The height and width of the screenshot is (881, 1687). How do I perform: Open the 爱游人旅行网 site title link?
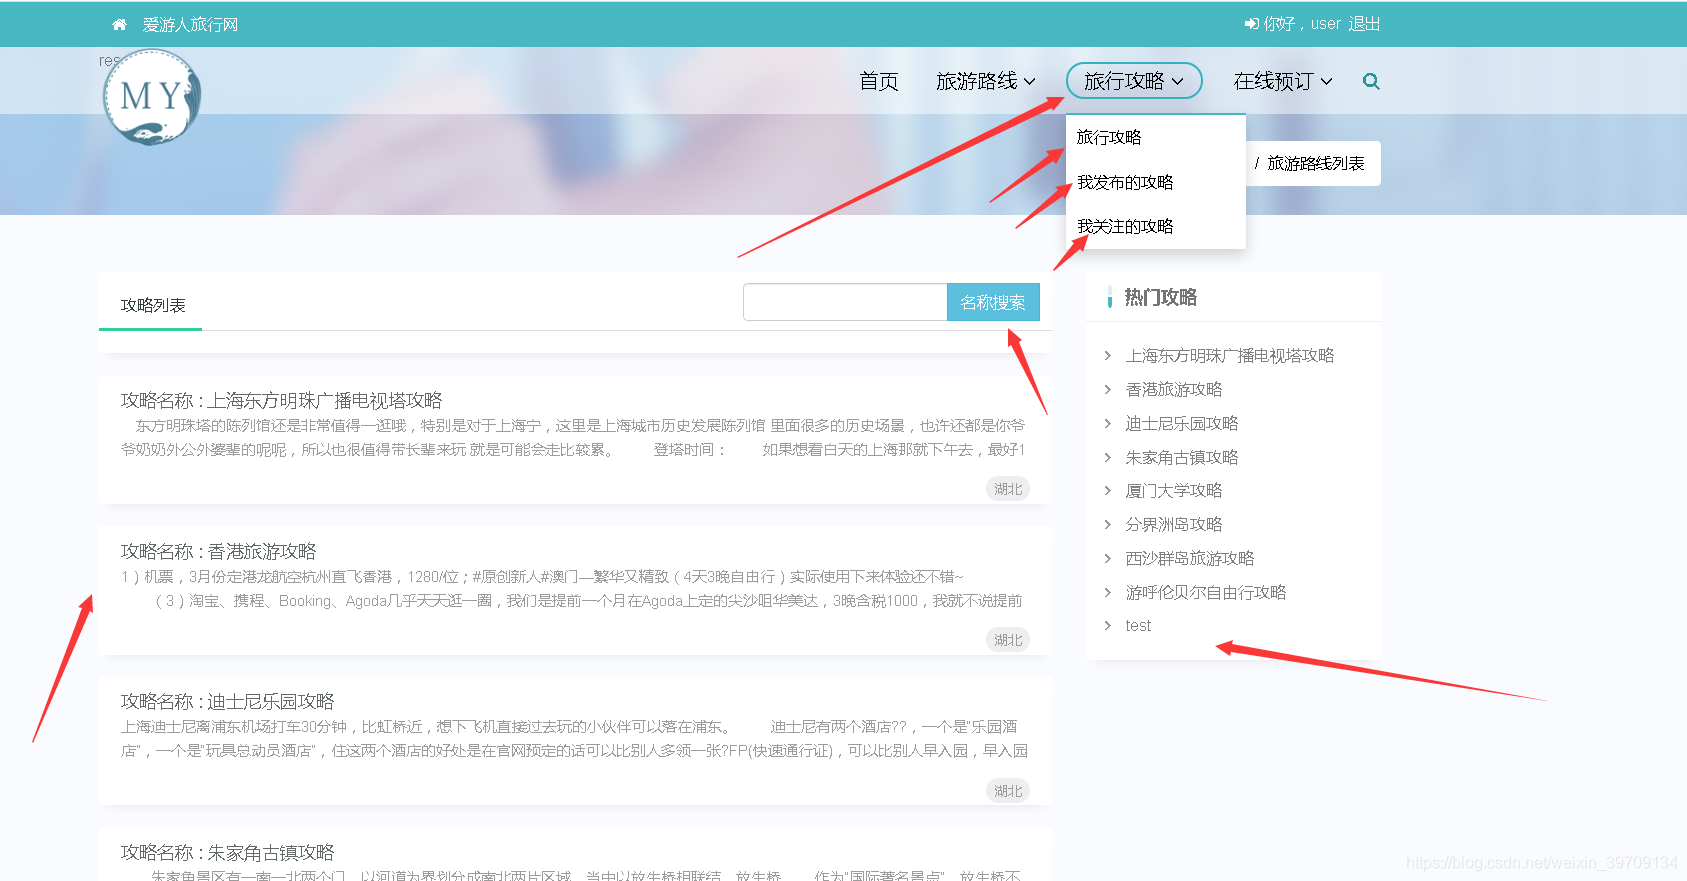tap(190, 25)
